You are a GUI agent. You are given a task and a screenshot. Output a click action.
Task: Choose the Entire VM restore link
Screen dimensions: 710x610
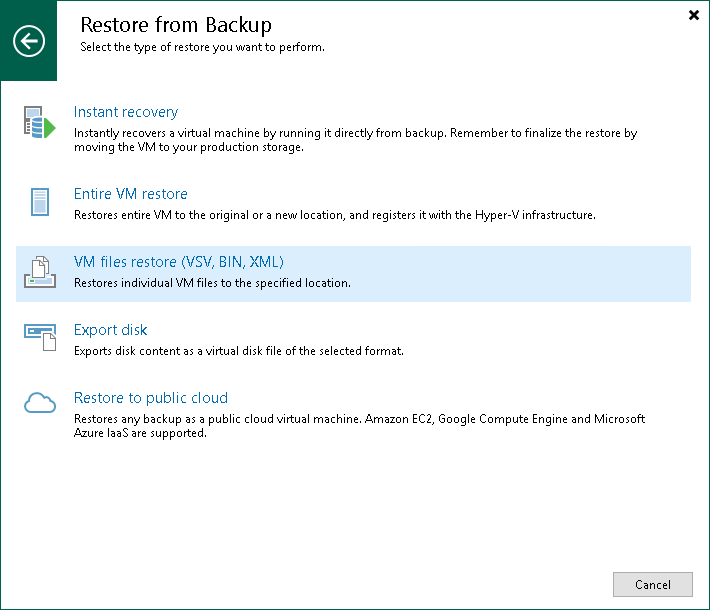pos(131,194)
